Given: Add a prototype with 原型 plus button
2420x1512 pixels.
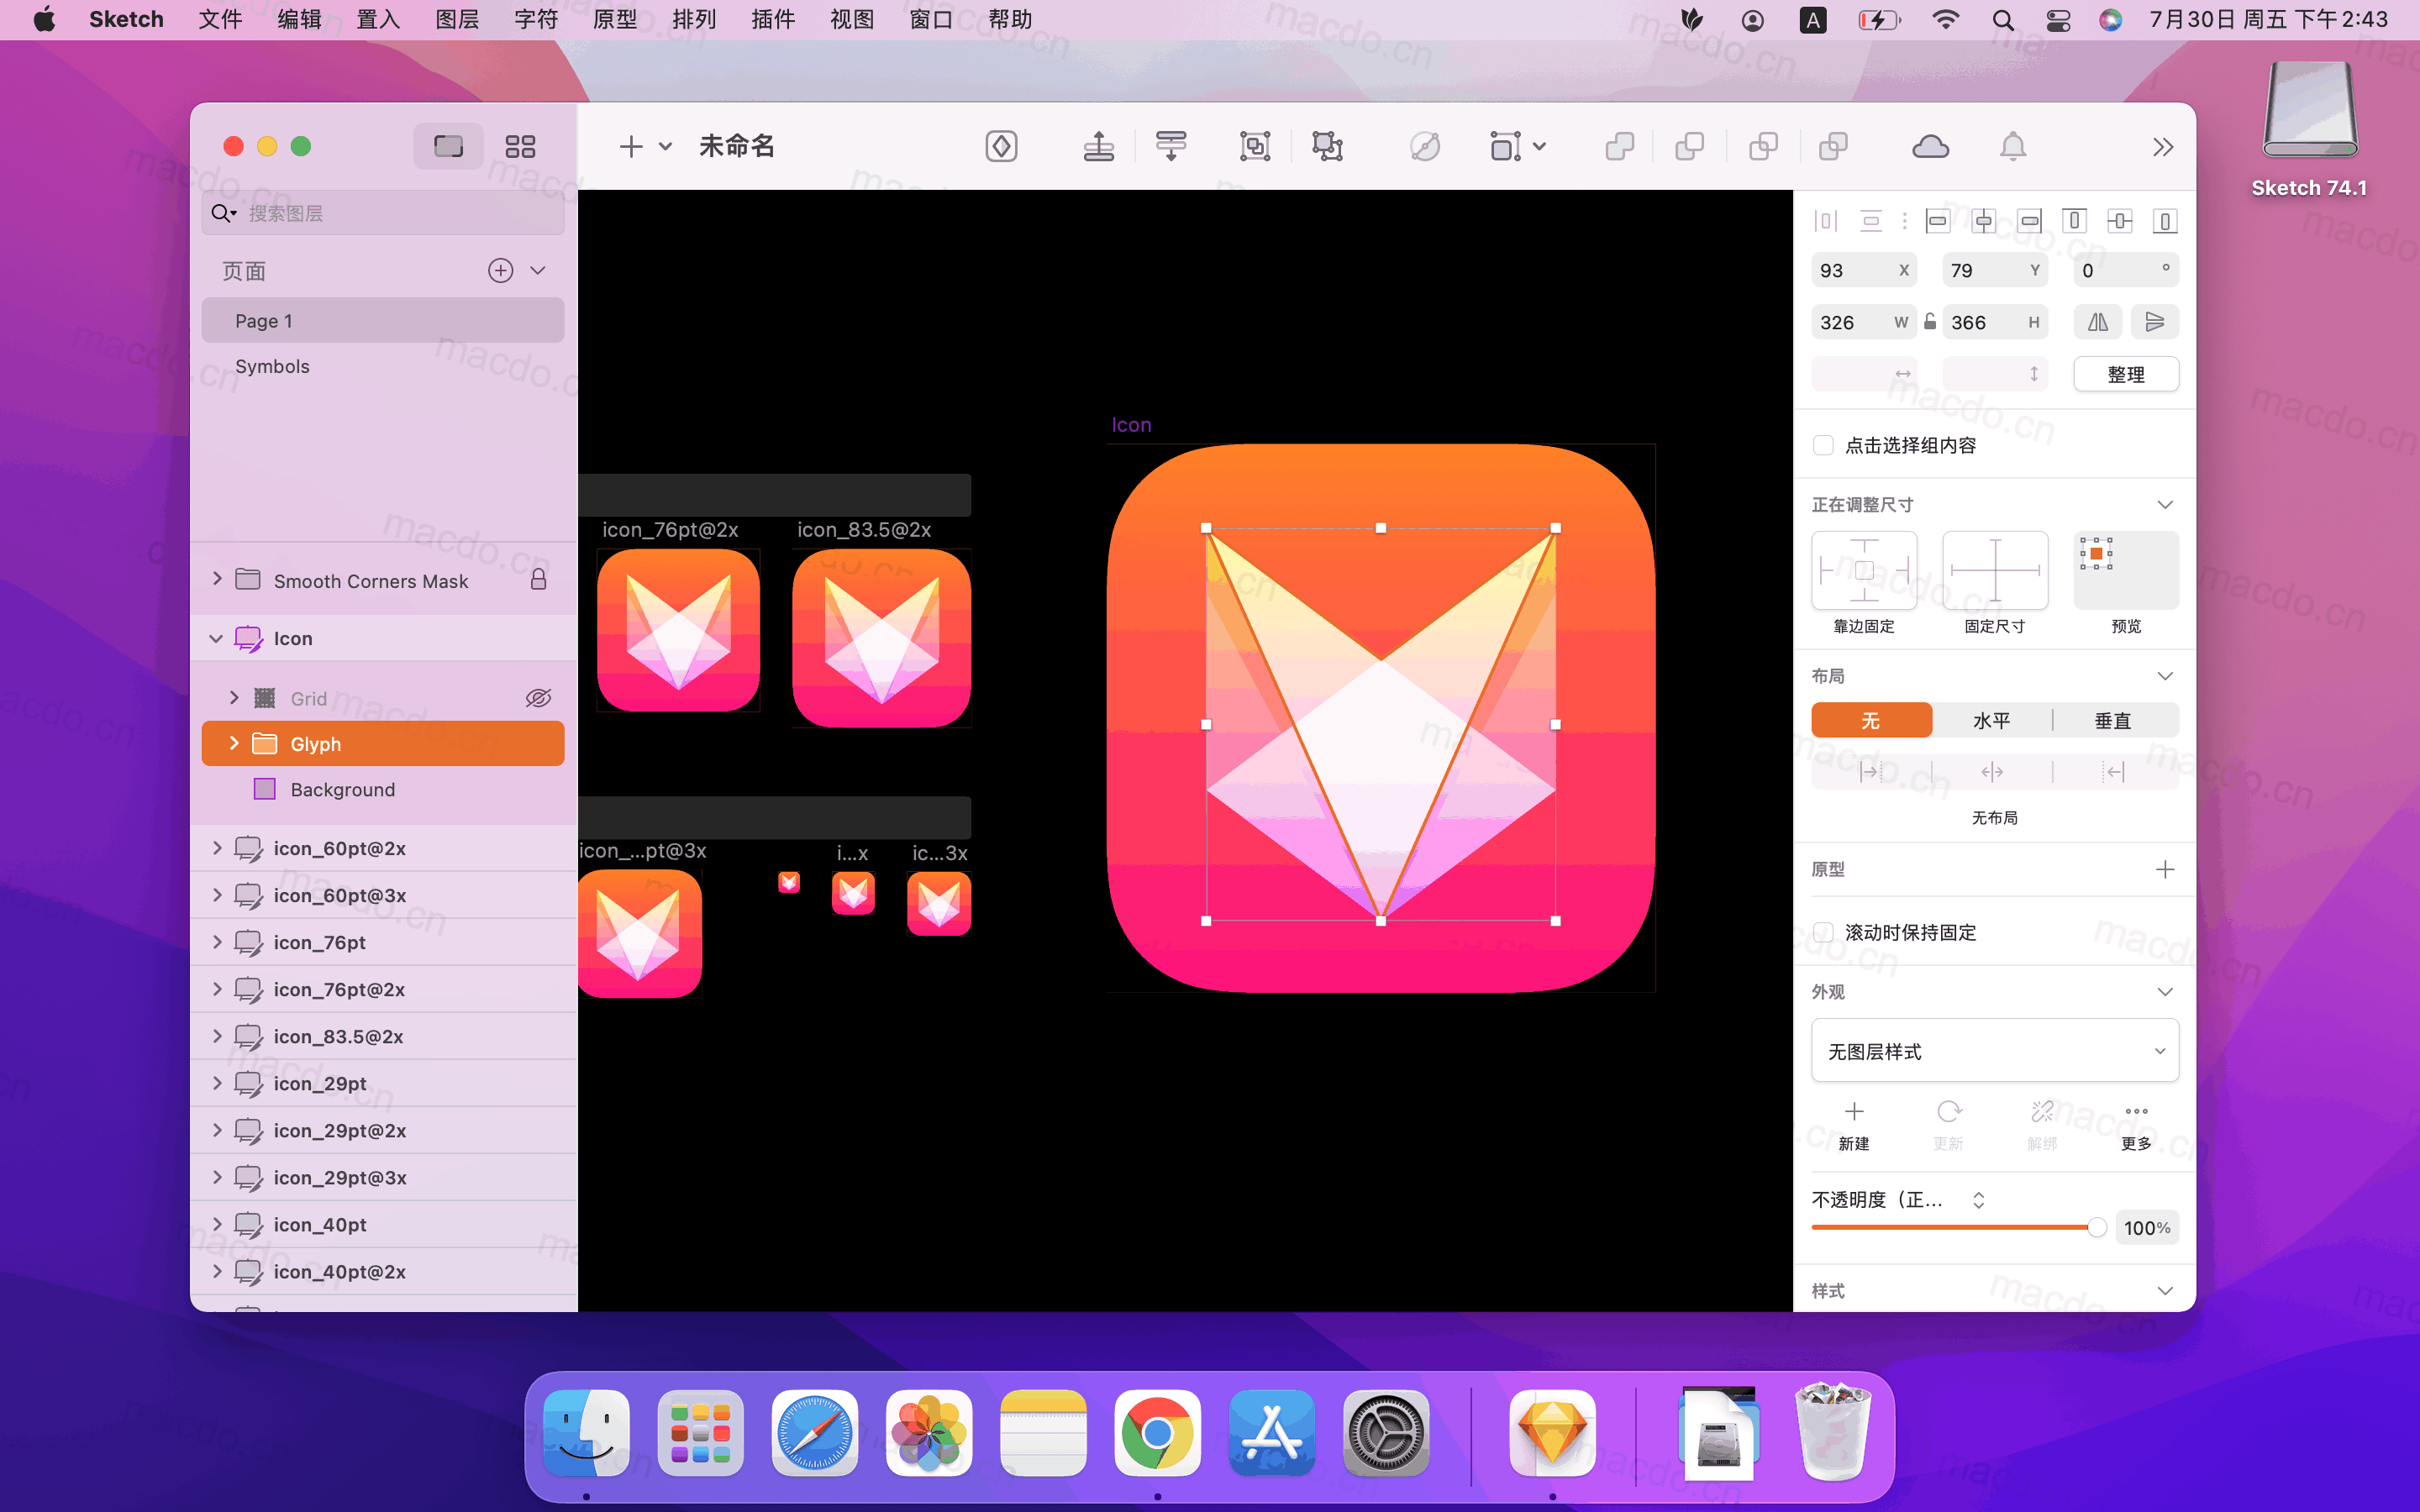Looking at the screenshot, I should click(2165, 869).
